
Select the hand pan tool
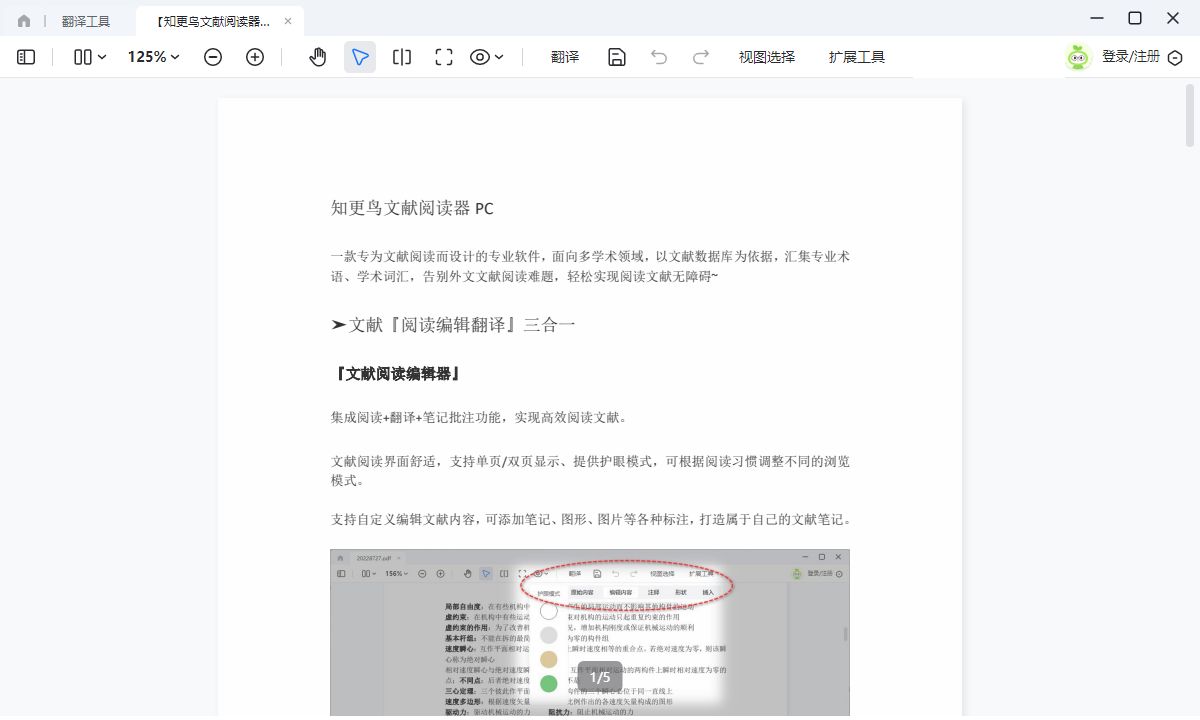[x=318, y=57]
